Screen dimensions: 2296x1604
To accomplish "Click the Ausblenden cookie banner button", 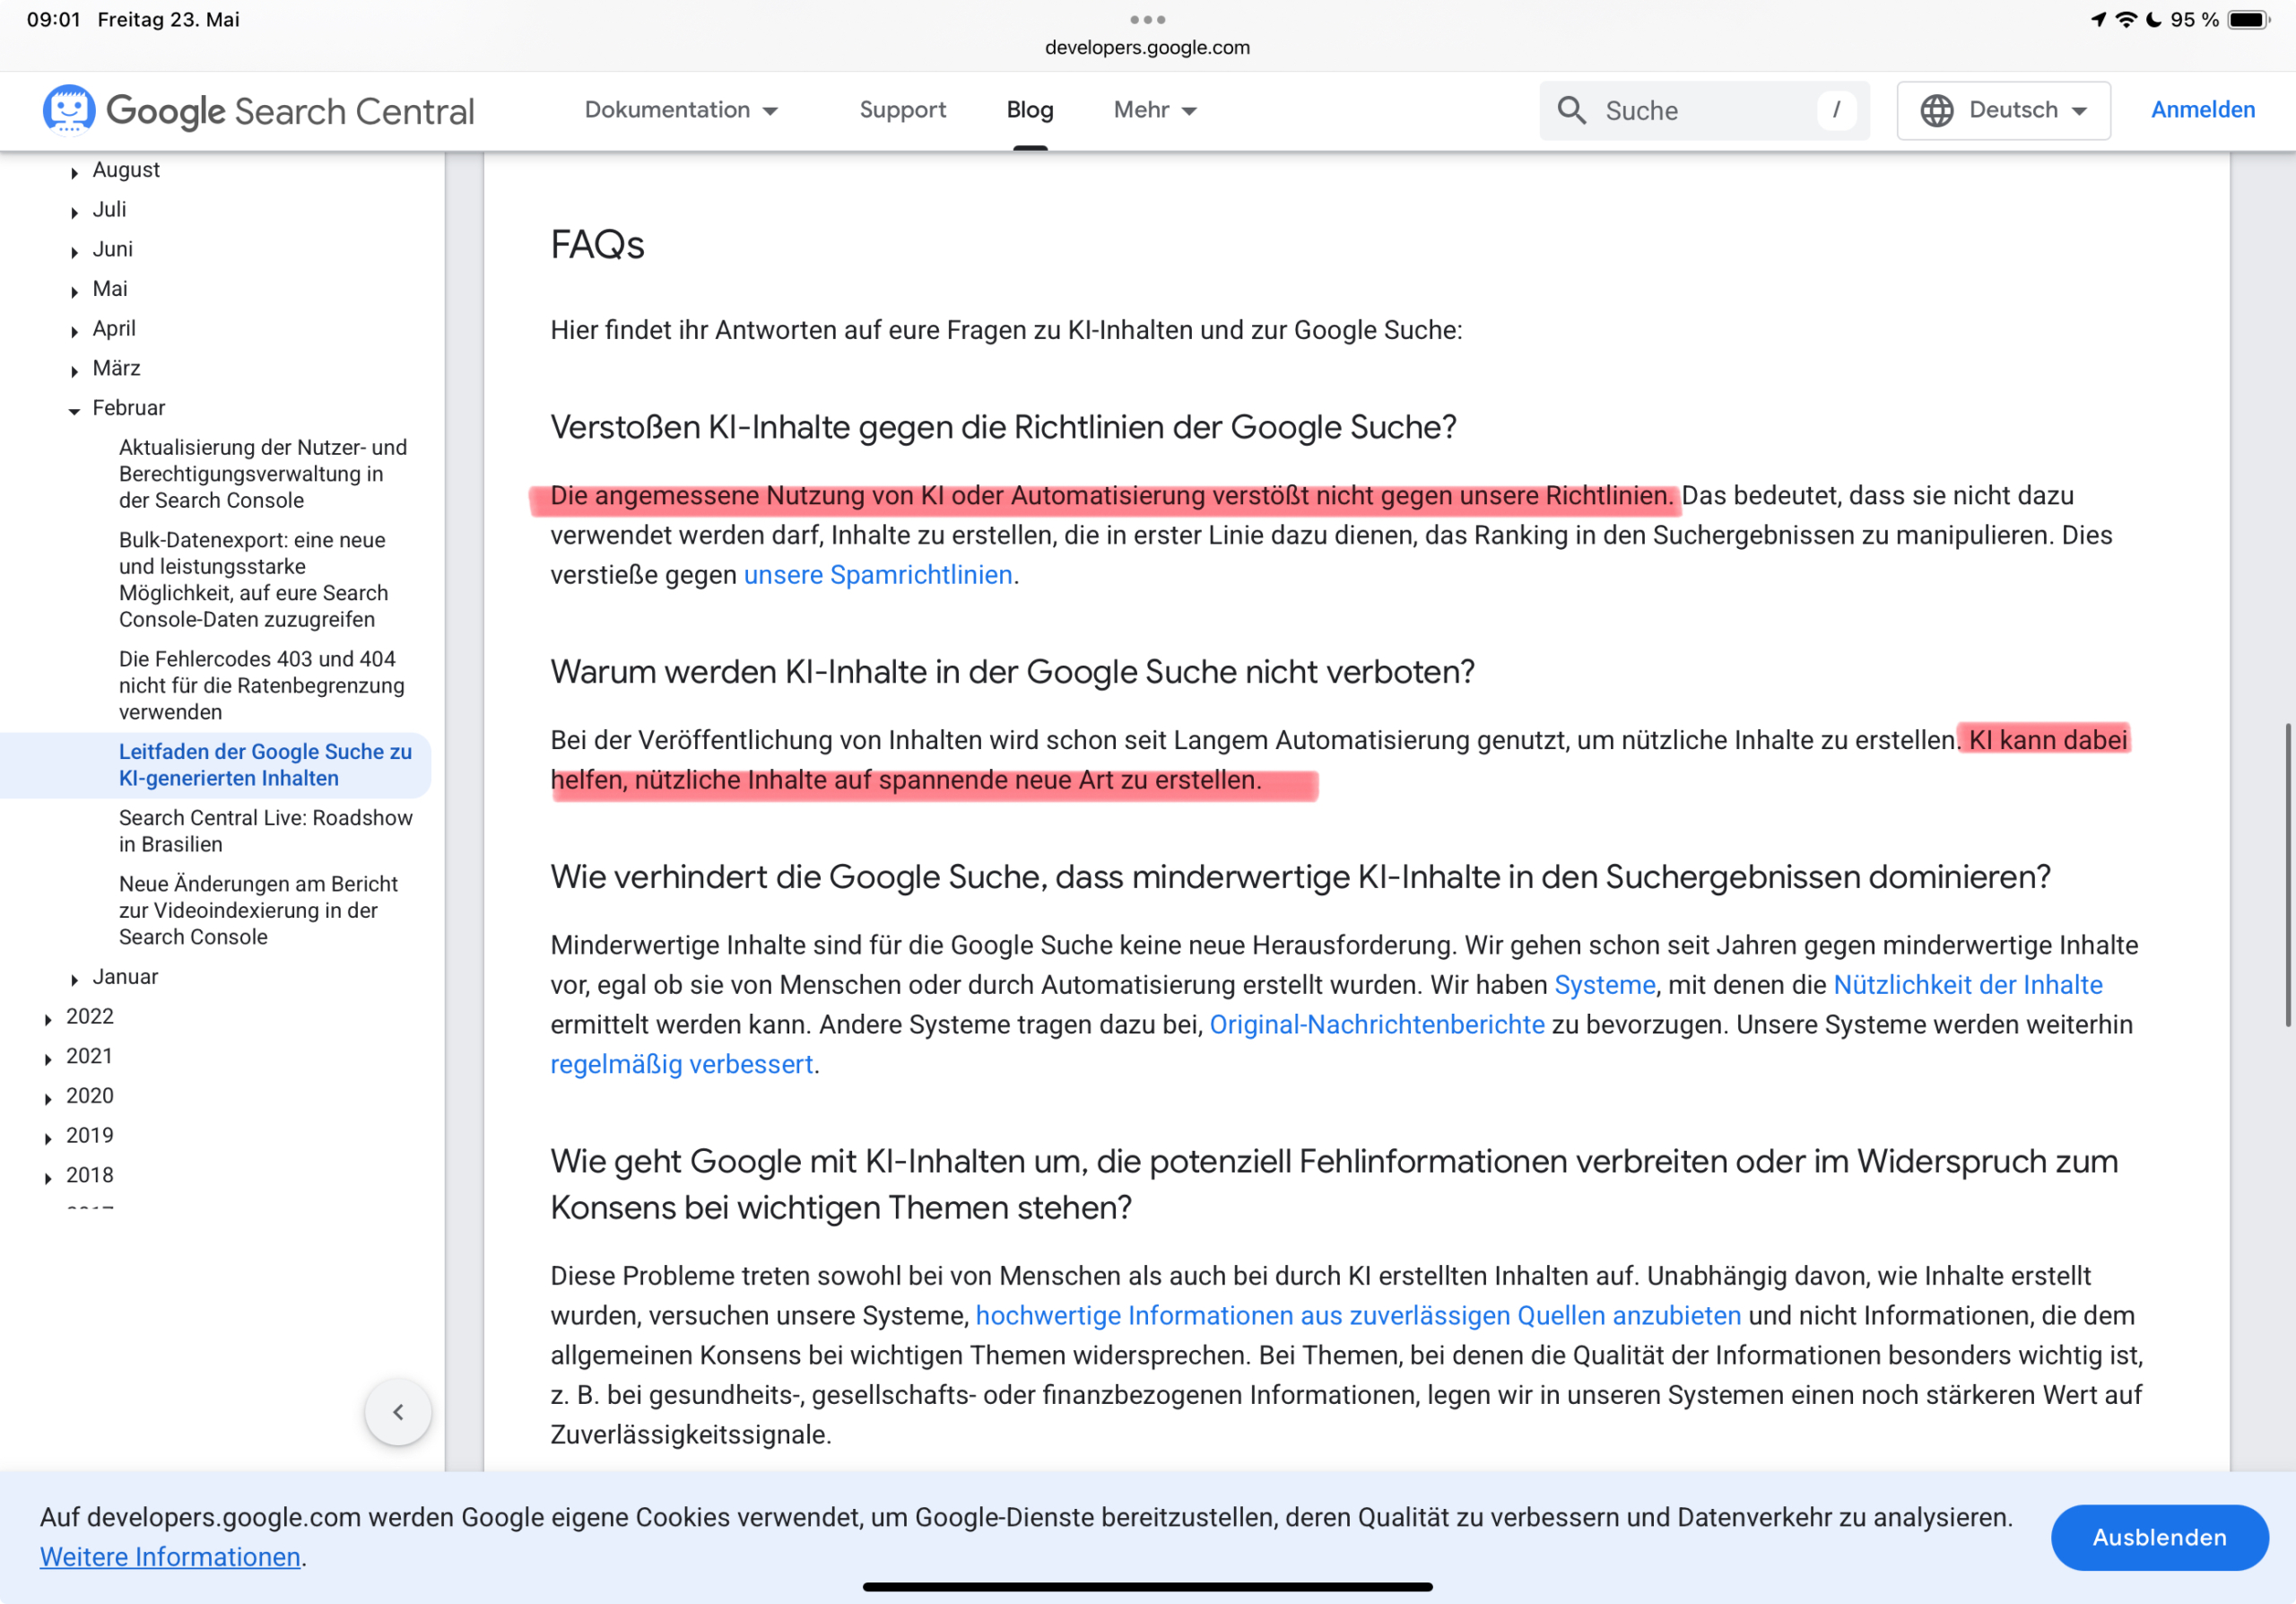I will (2159, 1536).
